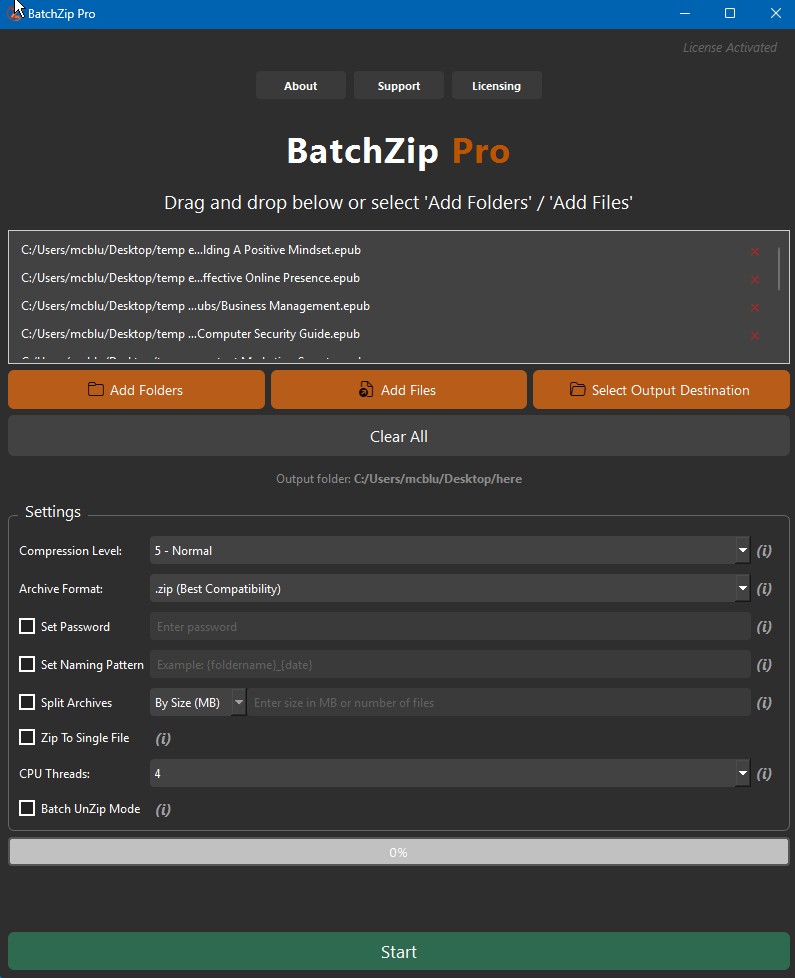Viewport: 795px width, 978px height.
Task: Open the Archive Format dropdown
Action: click(450, 589)
